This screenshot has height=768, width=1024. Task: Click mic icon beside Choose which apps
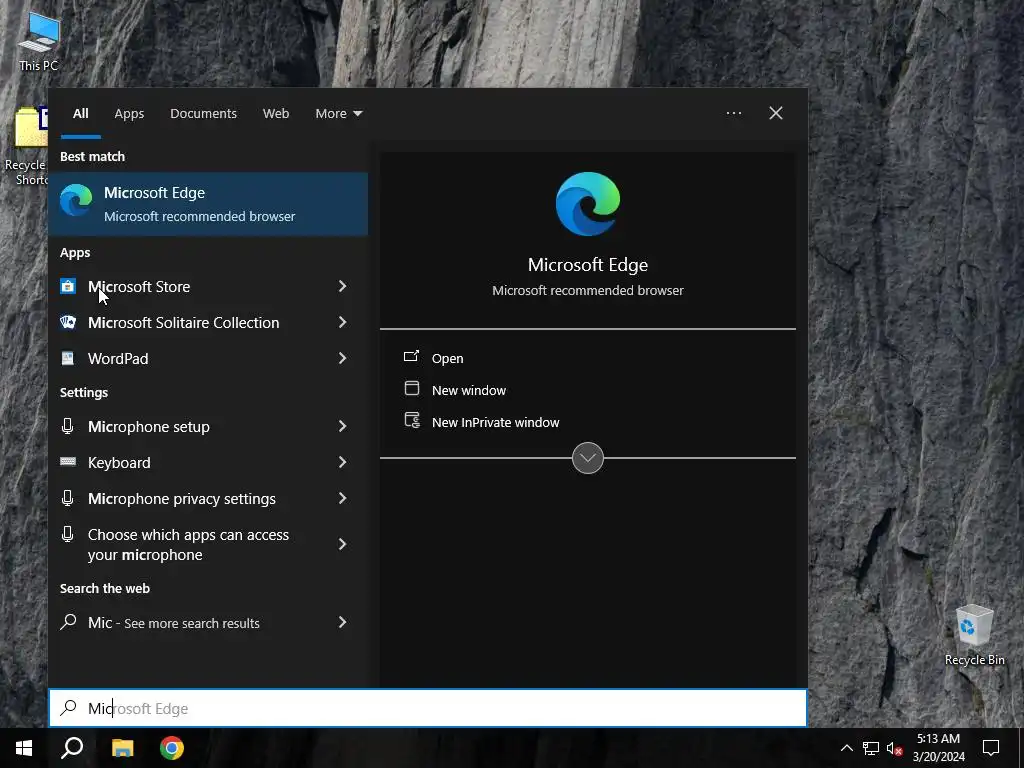[x=67, y=534]
